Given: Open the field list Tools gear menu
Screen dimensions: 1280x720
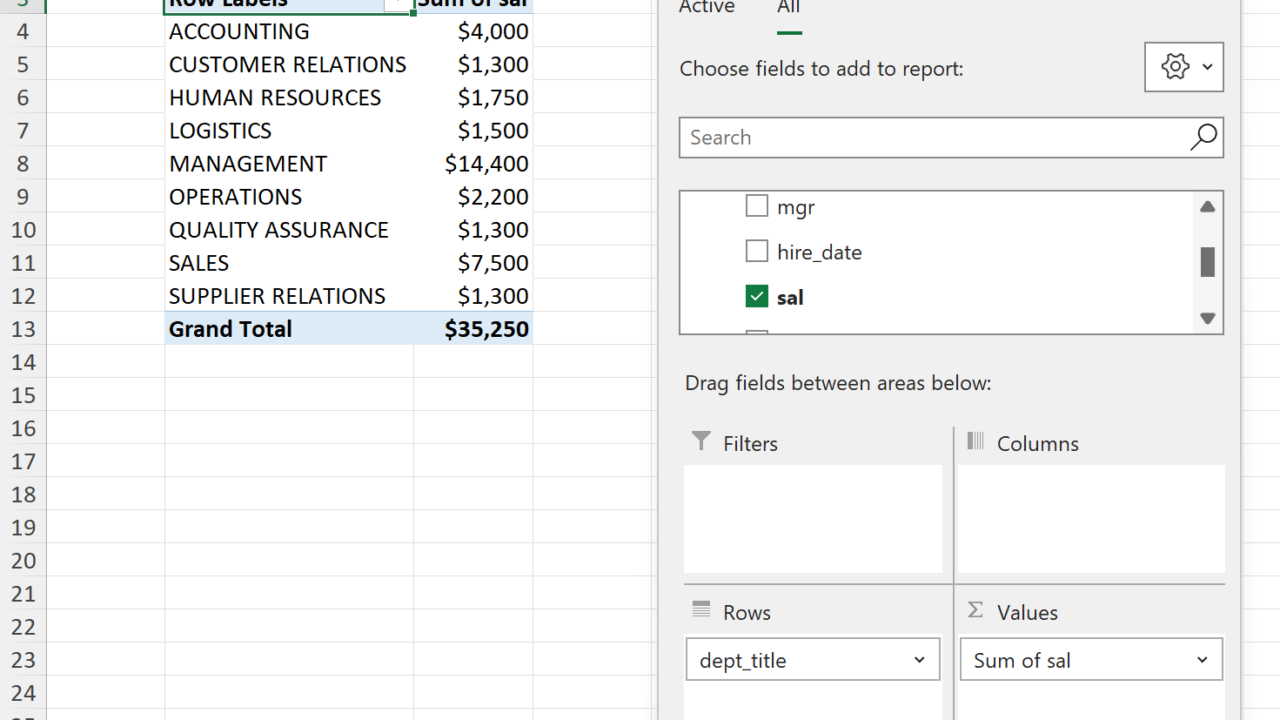Looking at the screenshot, I should (x=1184, y=67).
